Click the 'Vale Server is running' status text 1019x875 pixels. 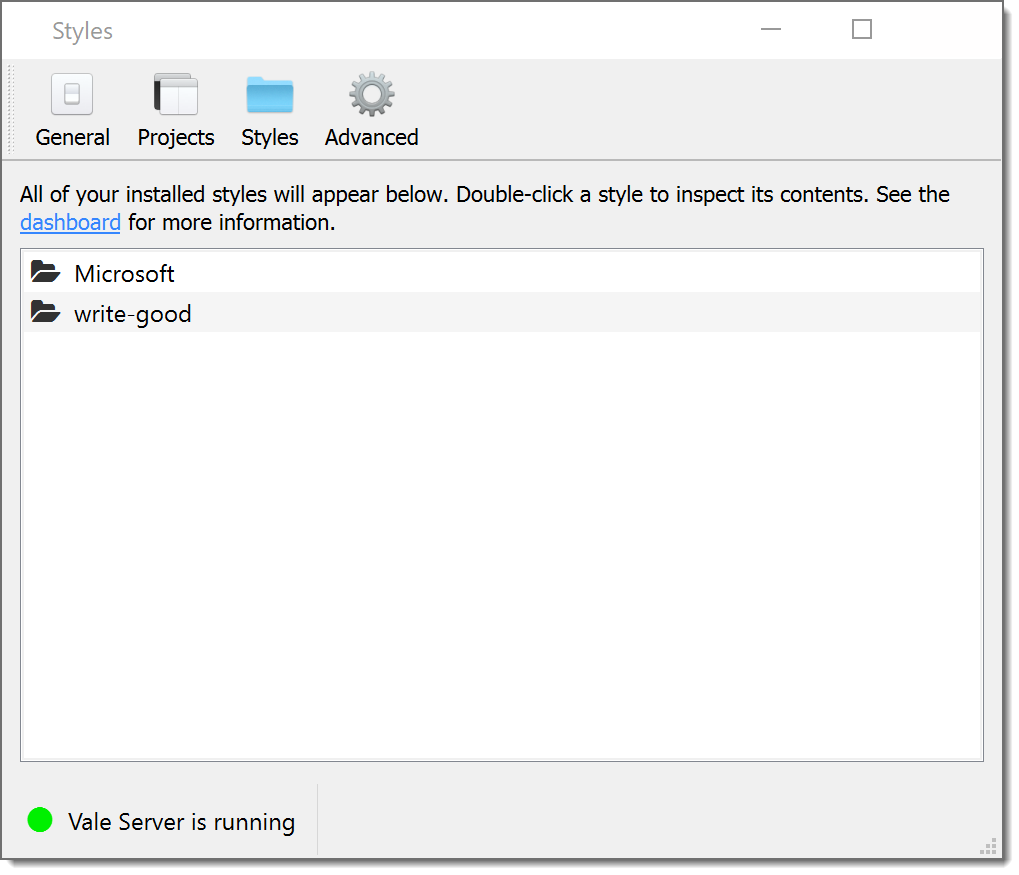(181, 822)
